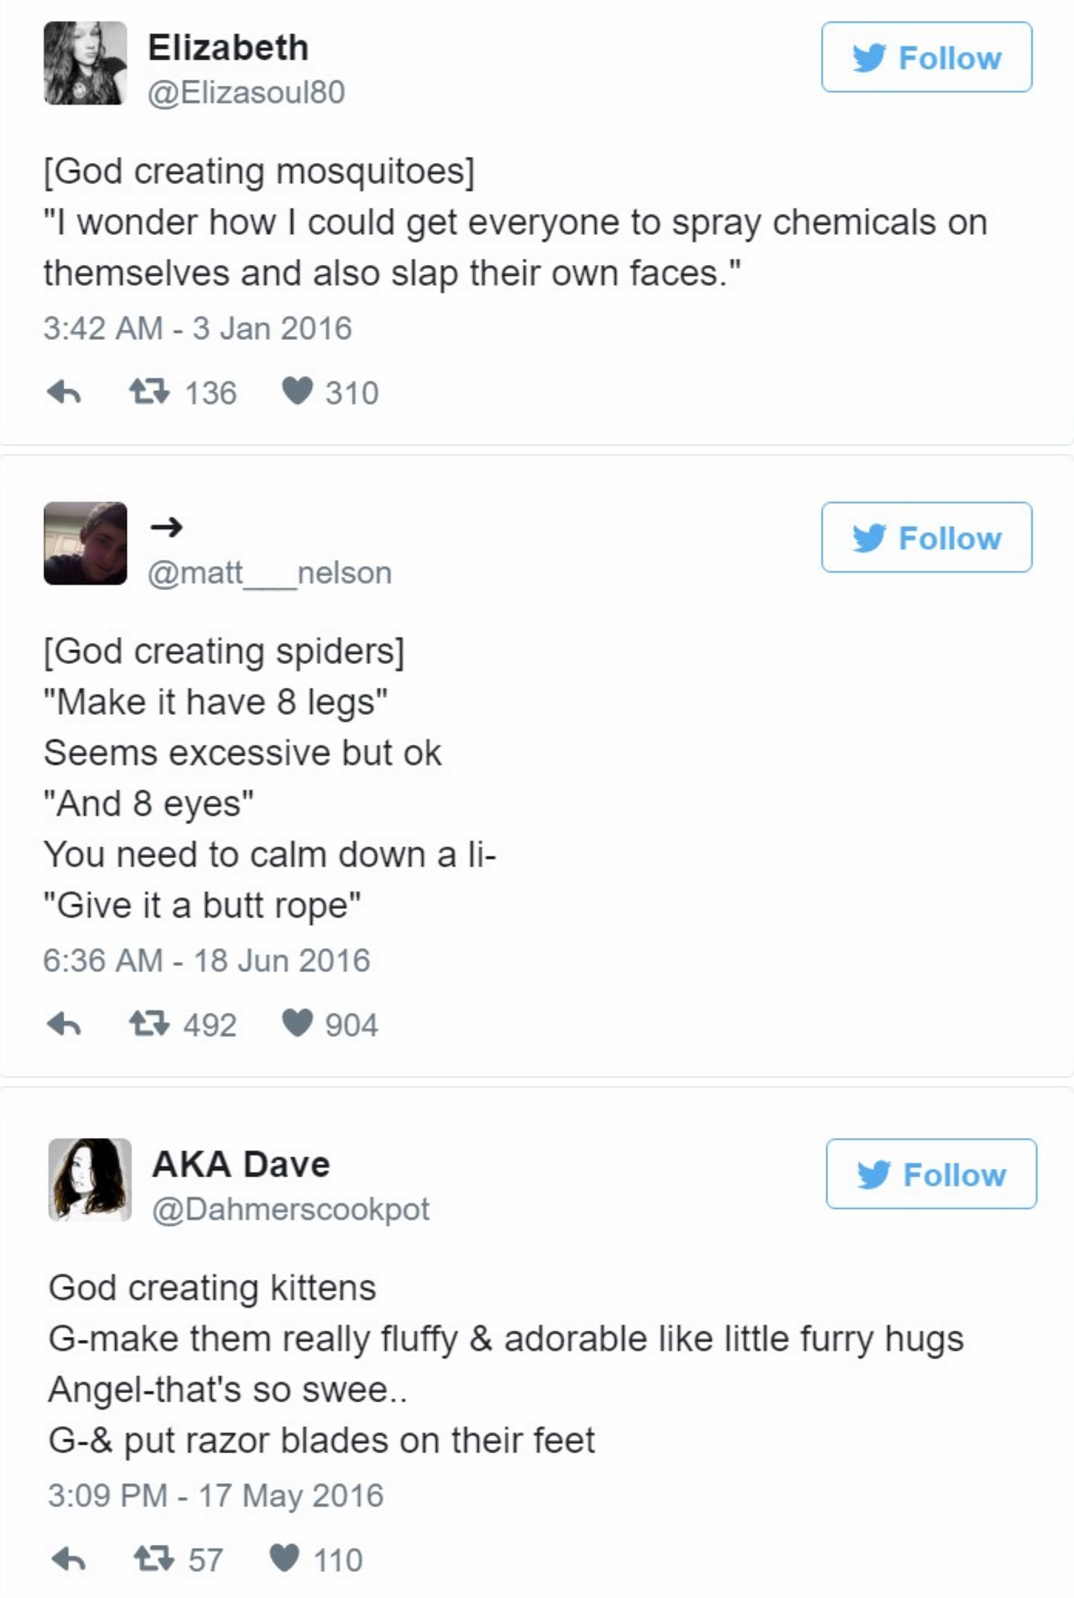Like AKA Dave's kittens tweet

[x=285, y=1558]
